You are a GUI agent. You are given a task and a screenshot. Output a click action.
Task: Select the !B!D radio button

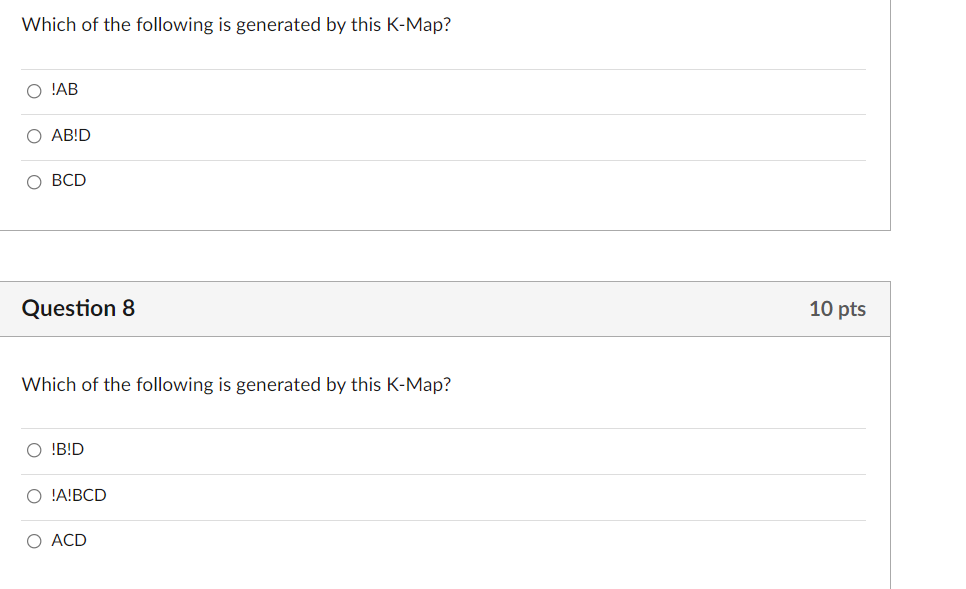[34, 450]
